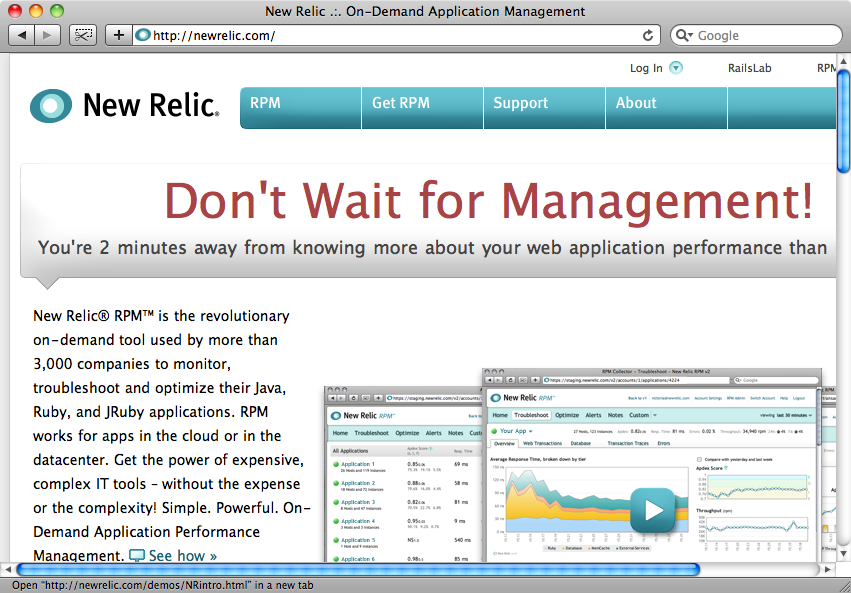Click the '3,000 companies to monitor' text

tap(132, 364)
